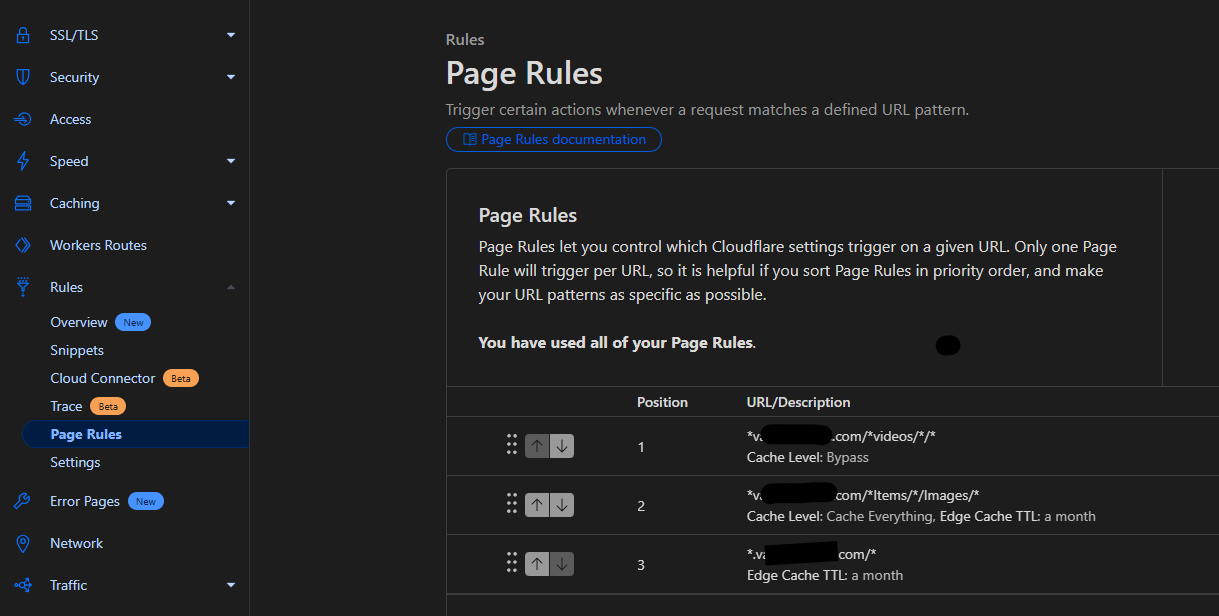The width and height of the screenshot is (1219, 616).
Task: Click the Error Pages wrench icon
Action: pyautogui.click(x=23, y=501)
